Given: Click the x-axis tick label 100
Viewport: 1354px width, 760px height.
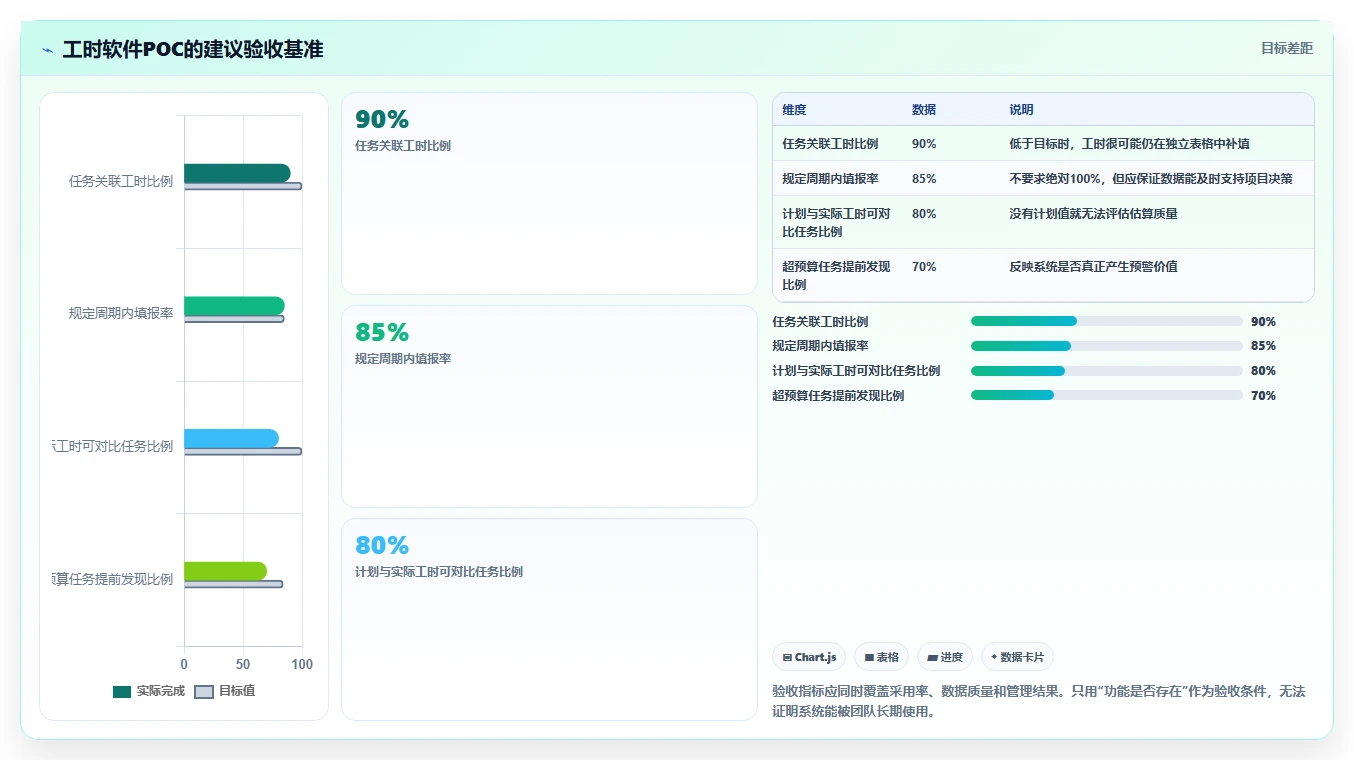Looking at the screenshot, I should tap(302, 664).
